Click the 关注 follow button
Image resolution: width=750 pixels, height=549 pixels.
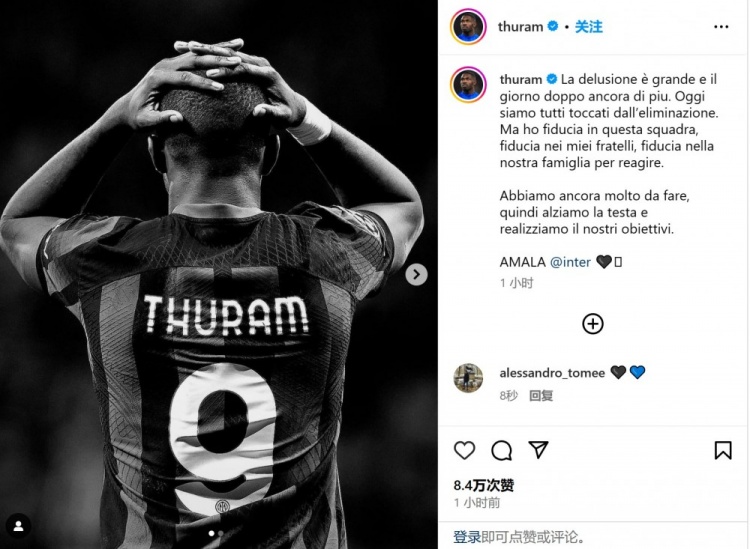point(588,27)
